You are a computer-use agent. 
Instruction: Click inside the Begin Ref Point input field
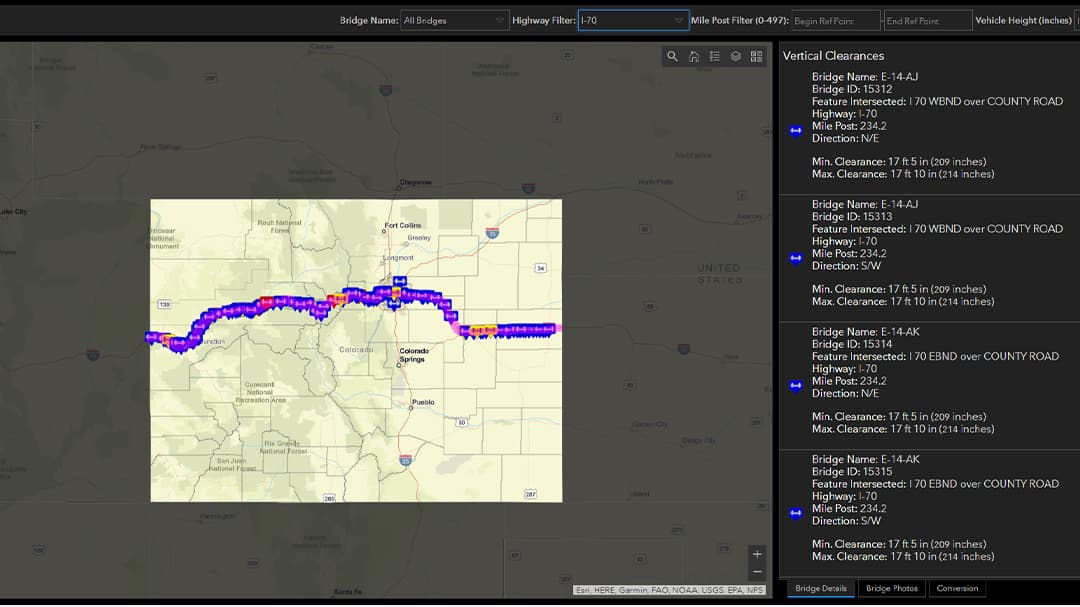click(836, 19)
